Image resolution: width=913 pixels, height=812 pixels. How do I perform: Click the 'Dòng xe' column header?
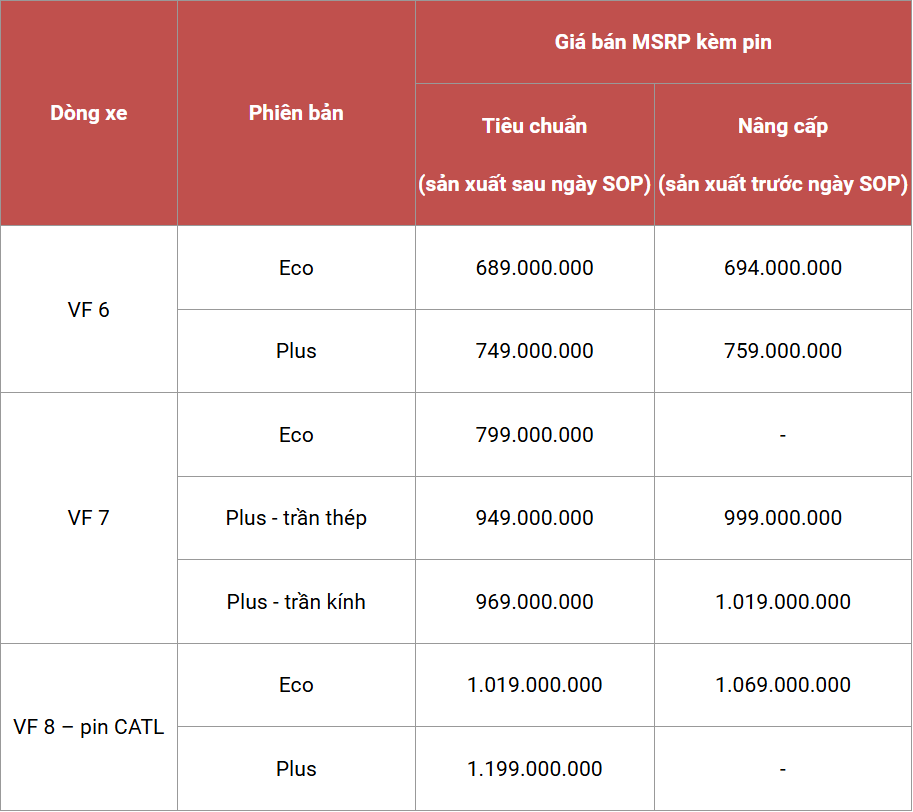pos(89,113)
